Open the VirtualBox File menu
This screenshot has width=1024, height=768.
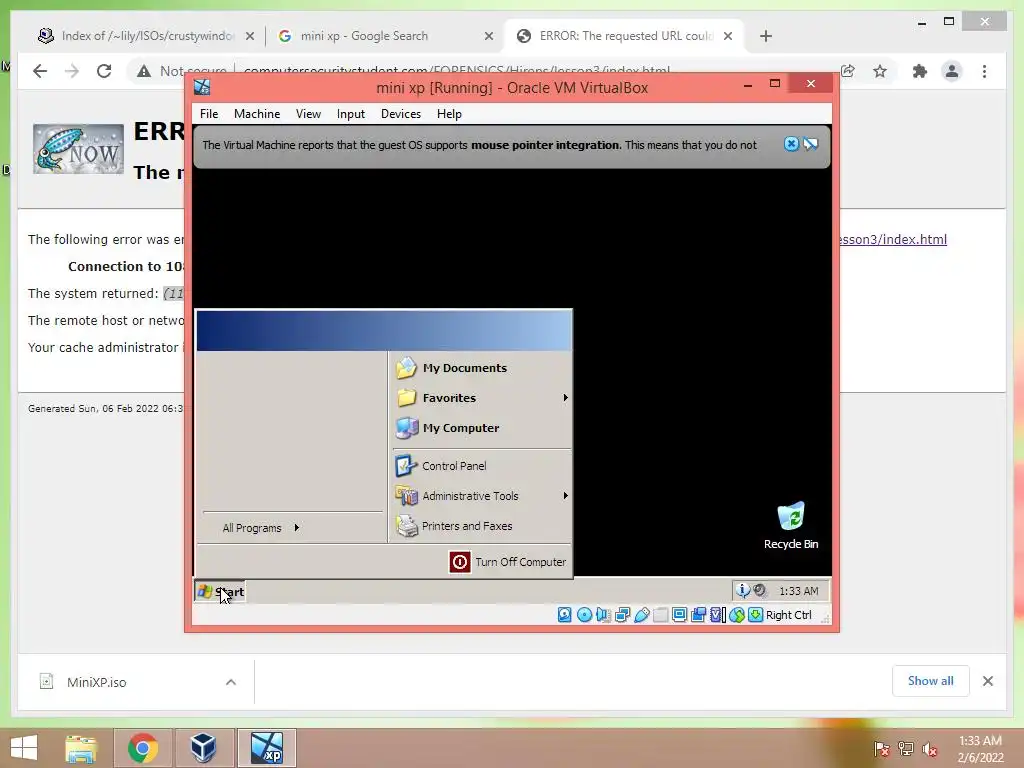209,114
